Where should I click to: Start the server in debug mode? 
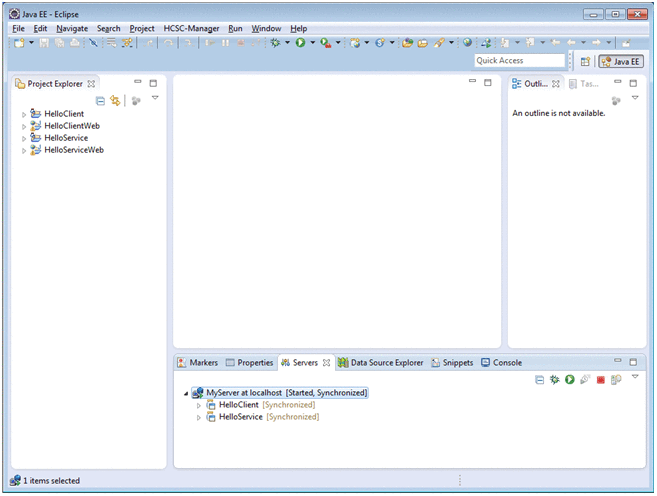[553, 380]
